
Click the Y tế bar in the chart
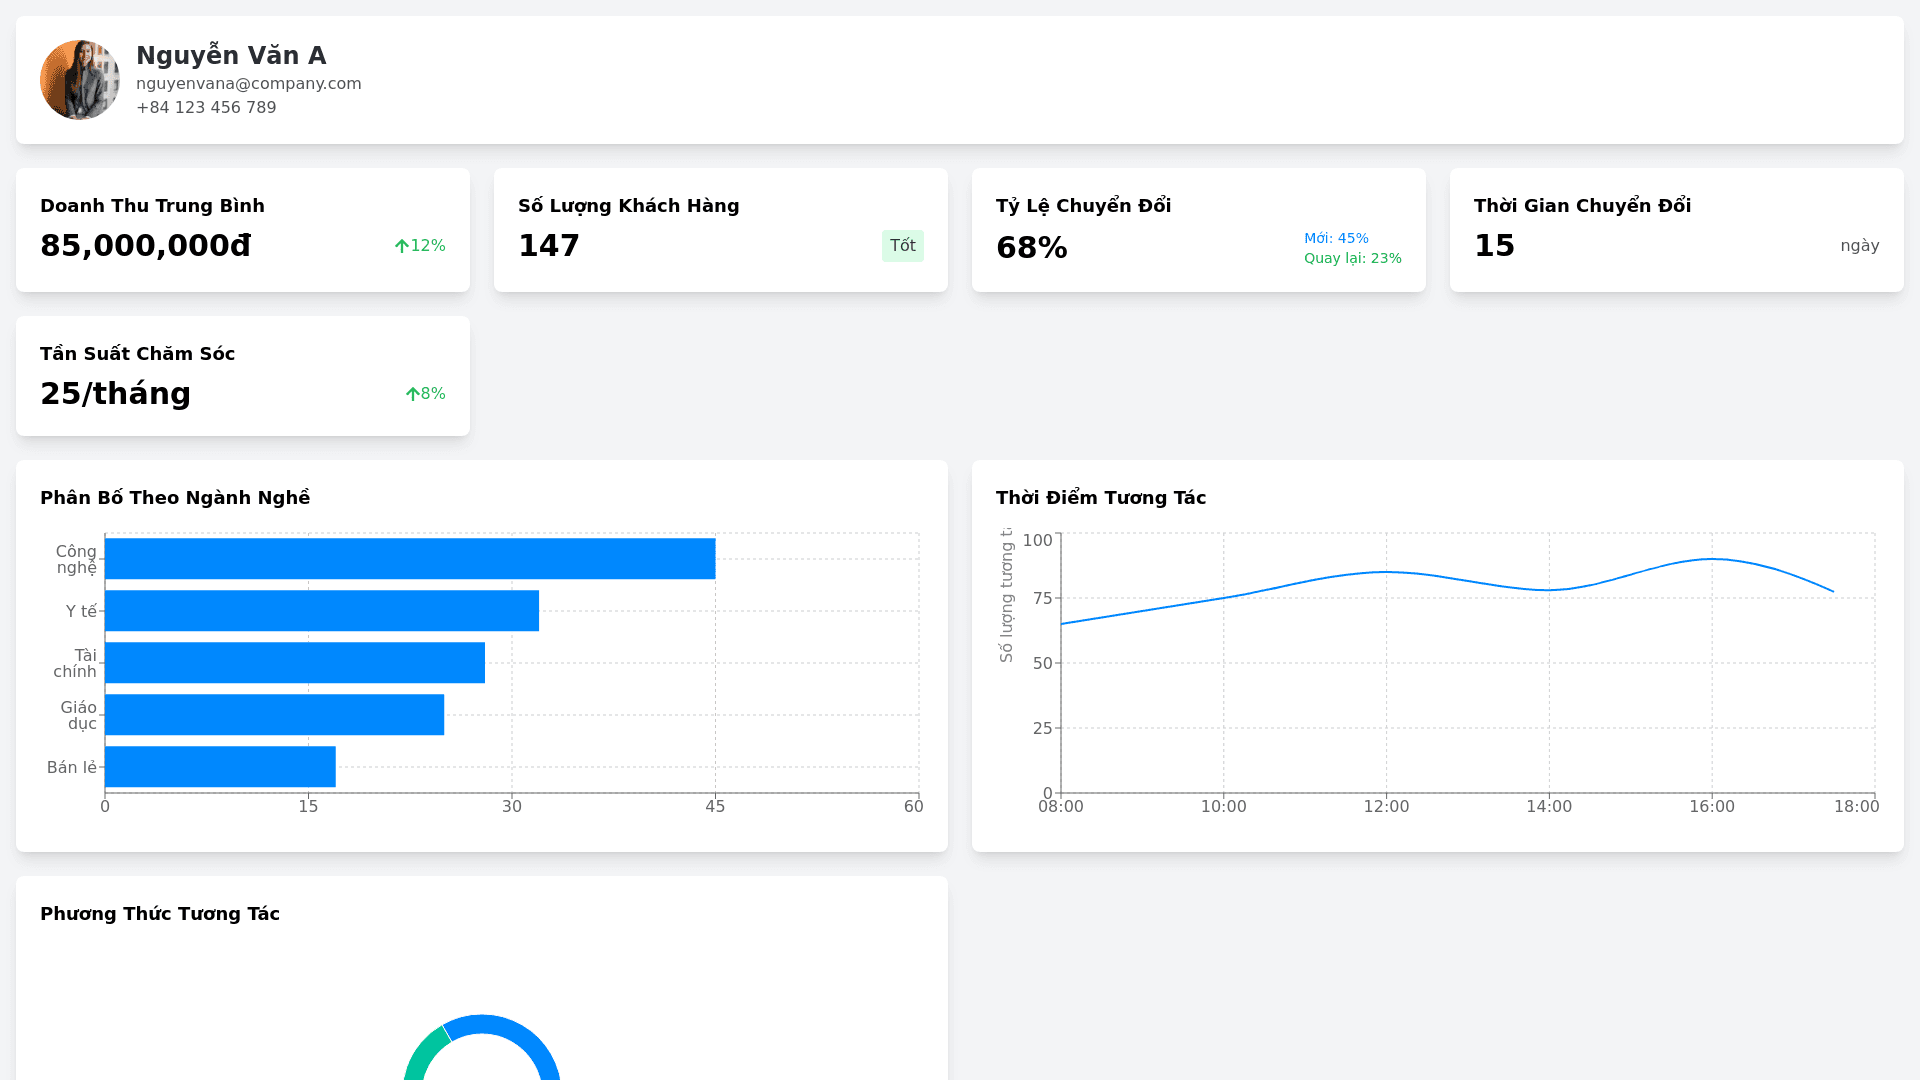pos(322,611)
